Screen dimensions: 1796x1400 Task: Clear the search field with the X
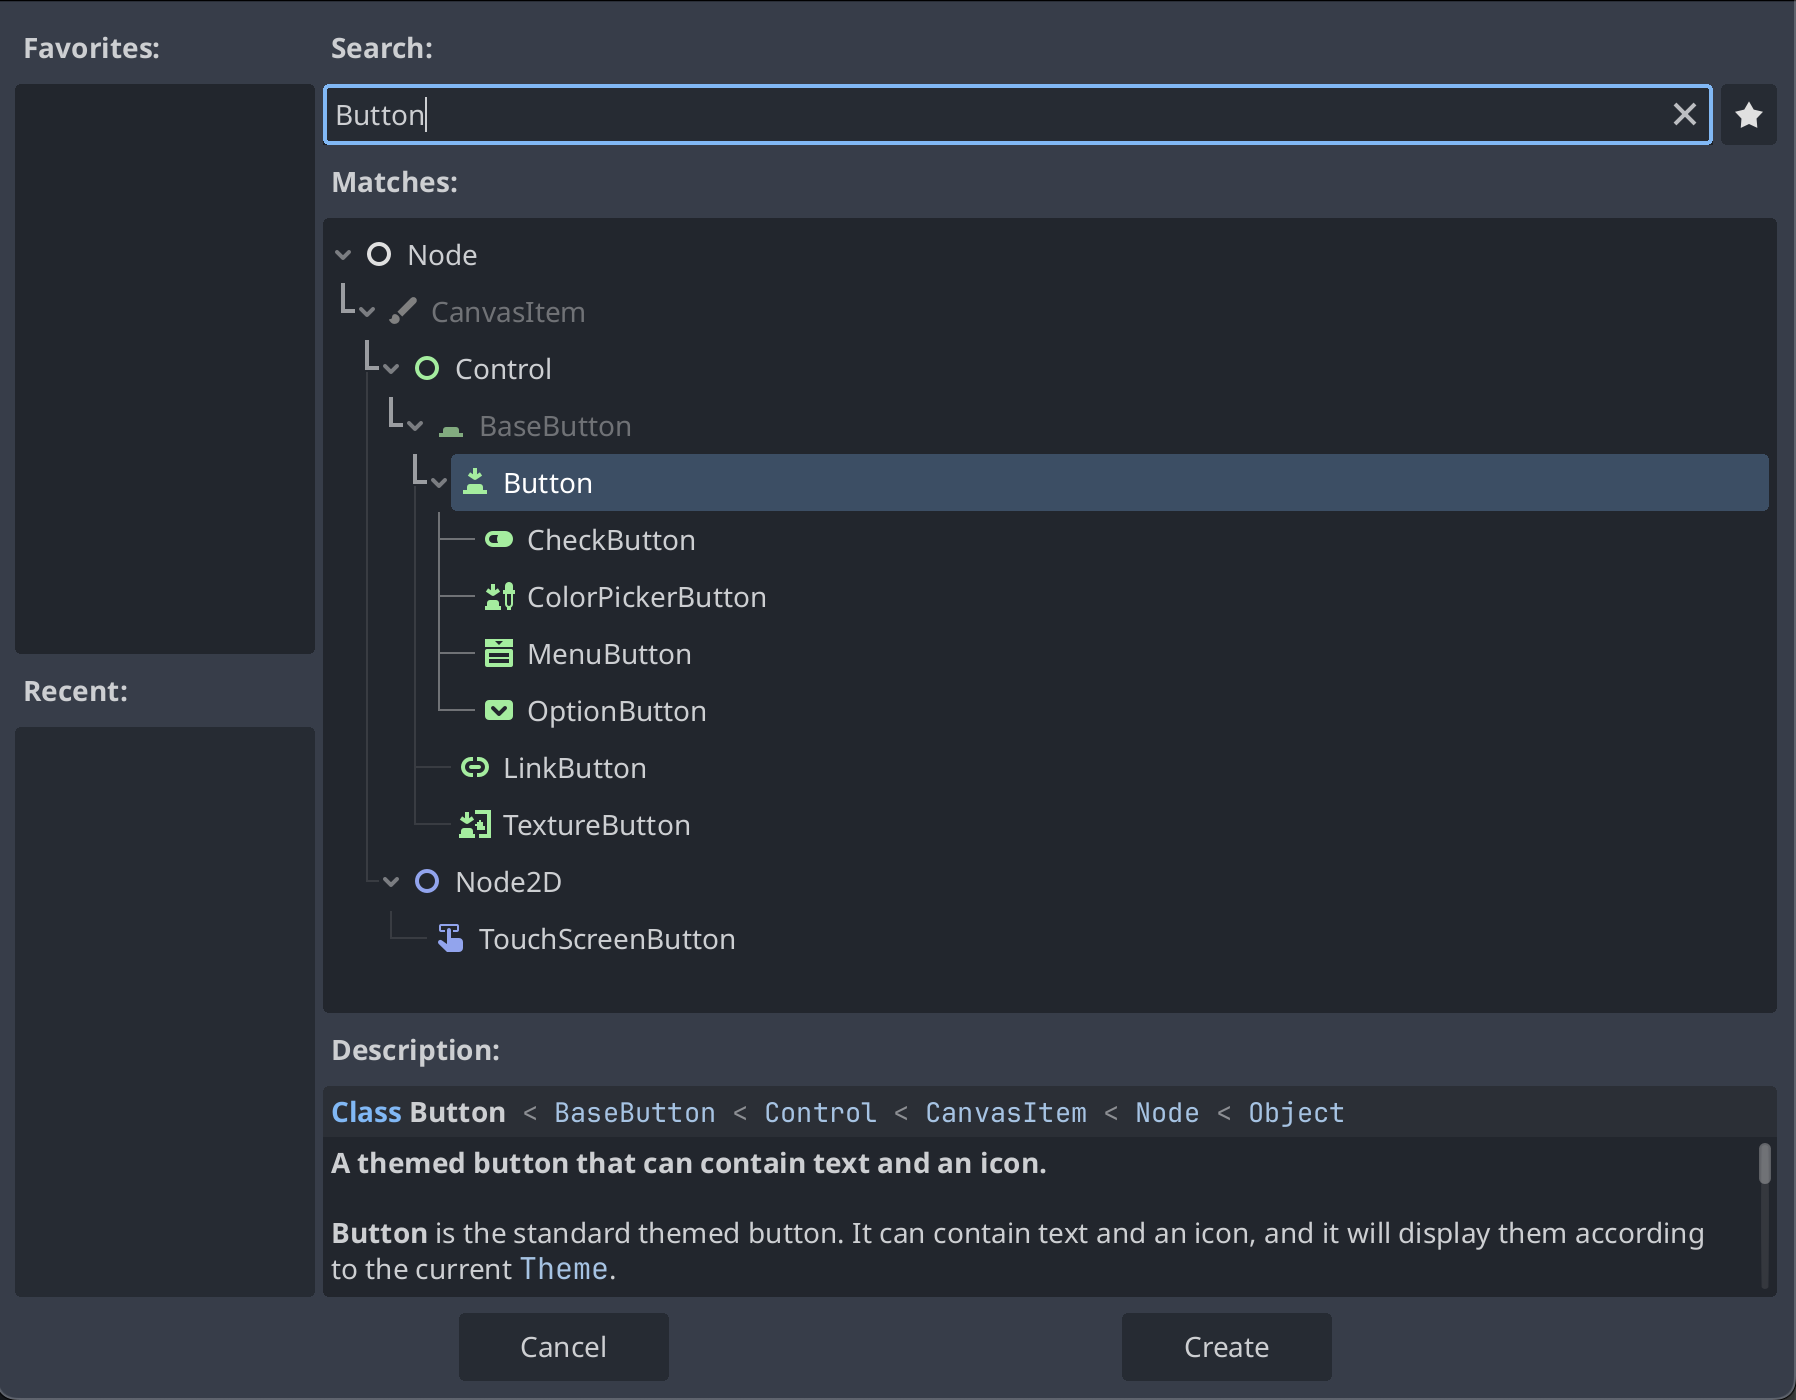pos(1684,114)
